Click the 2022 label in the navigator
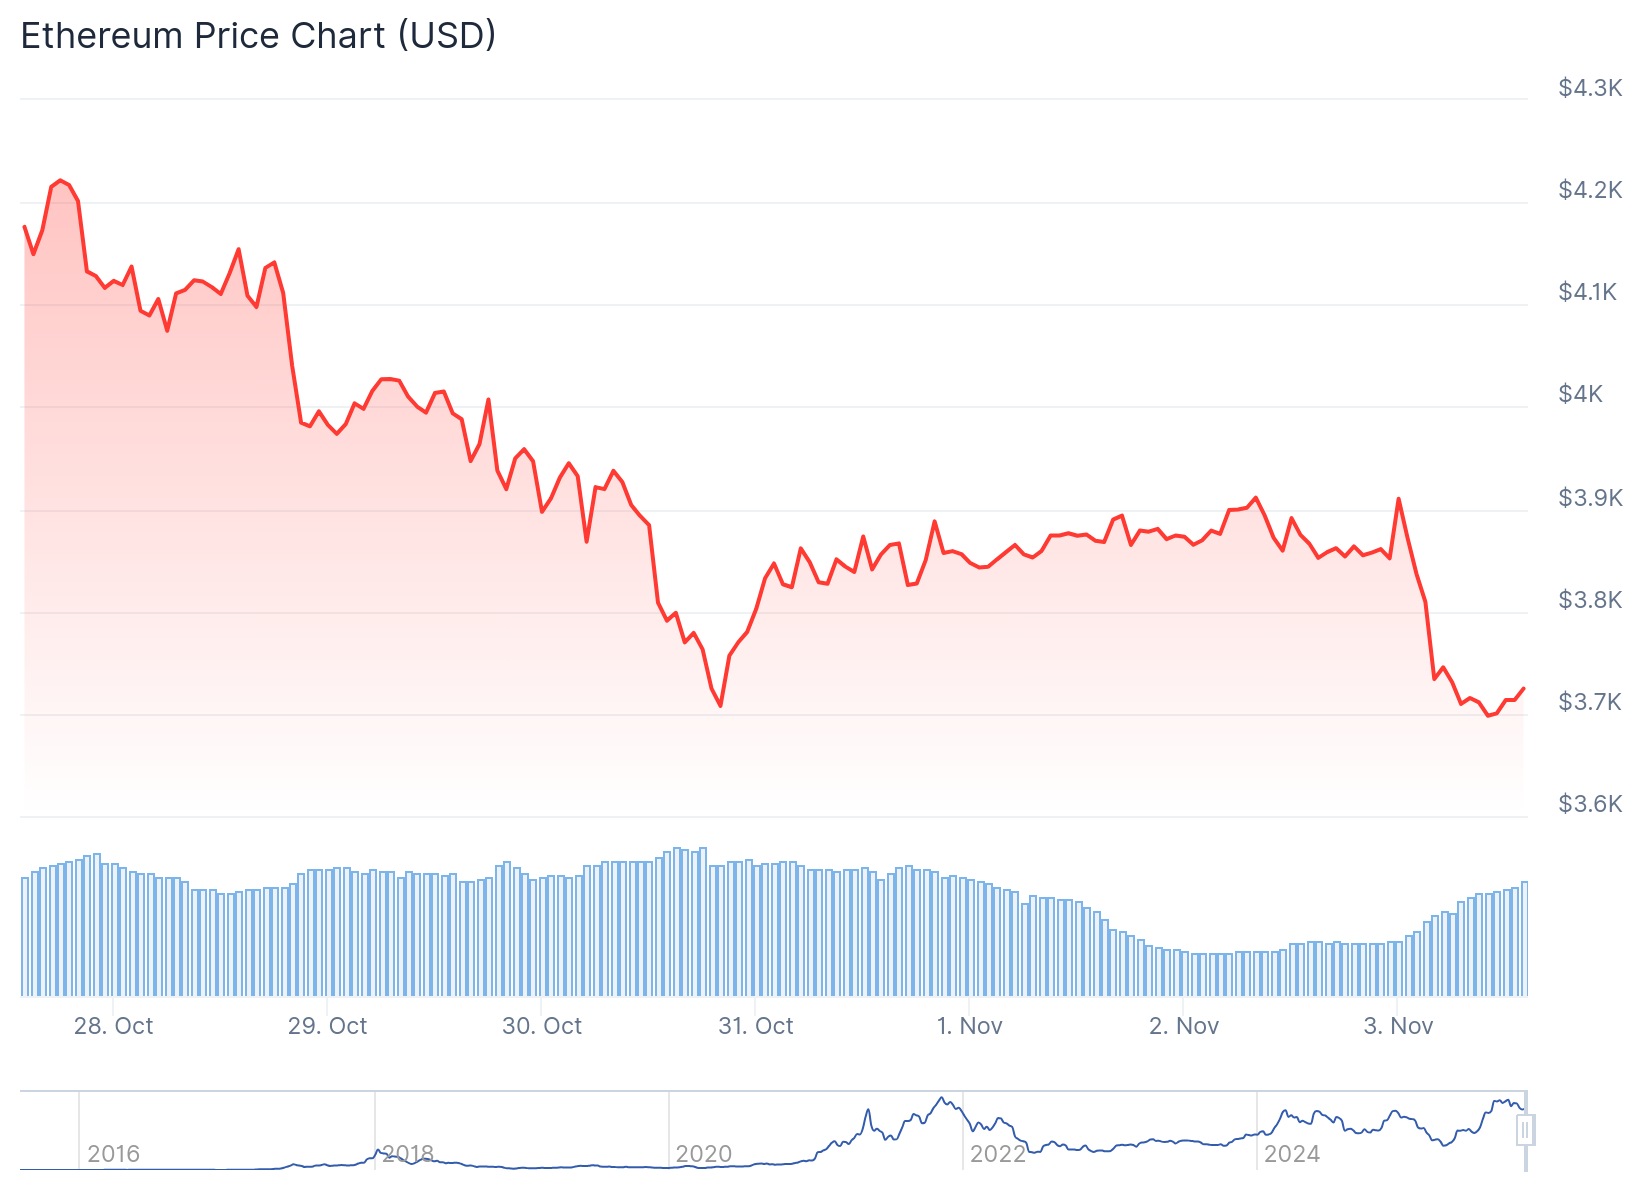 point(997,1154)
